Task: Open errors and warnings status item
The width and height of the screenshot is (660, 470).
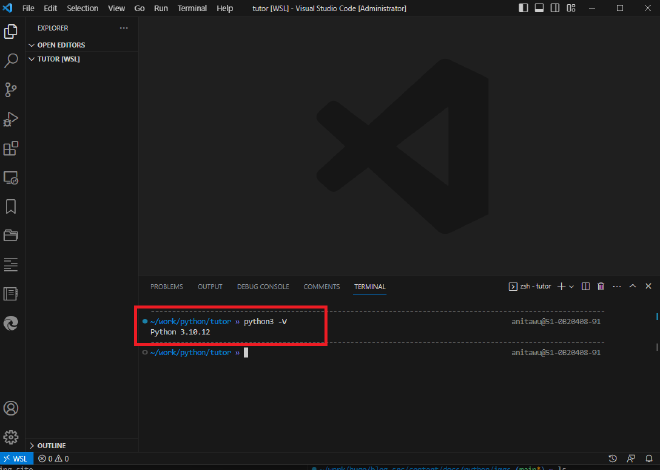Action: point(53,459)
